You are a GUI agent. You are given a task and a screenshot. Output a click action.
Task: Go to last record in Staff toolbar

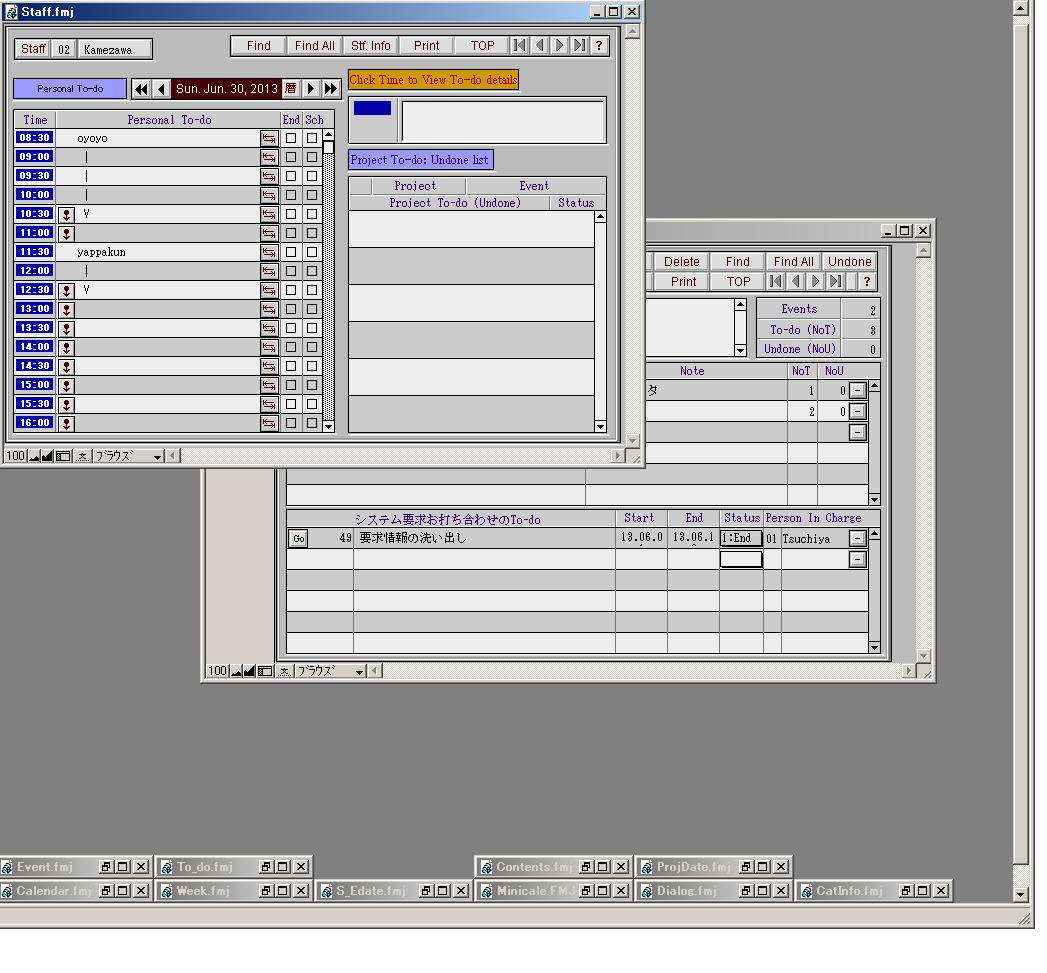coord(579,46)
